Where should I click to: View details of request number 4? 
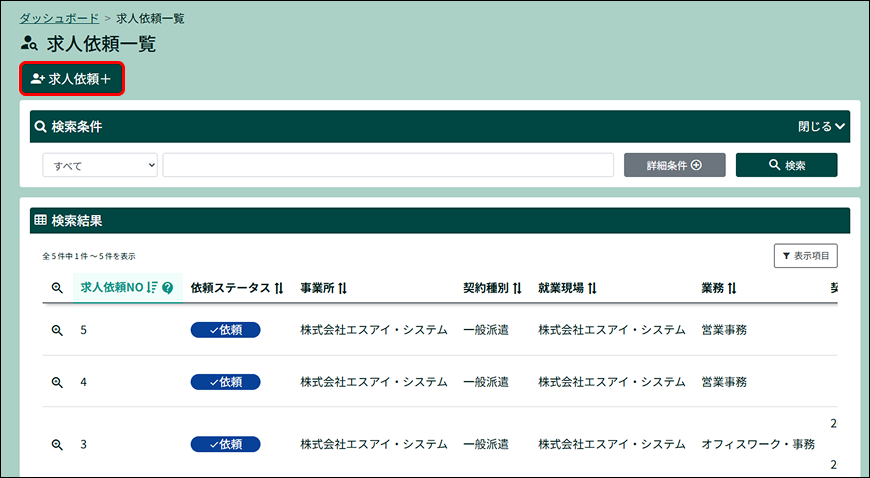pyautogui.click(x=57, y=382)
